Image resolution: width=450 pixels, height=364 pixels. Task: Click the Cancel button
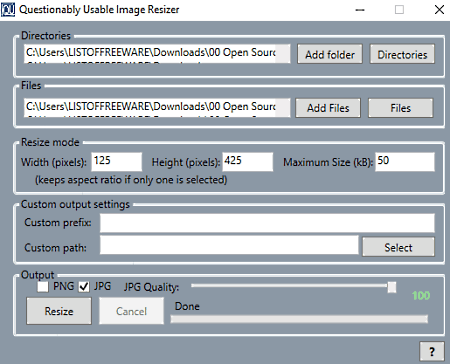(x=131, y=311)
